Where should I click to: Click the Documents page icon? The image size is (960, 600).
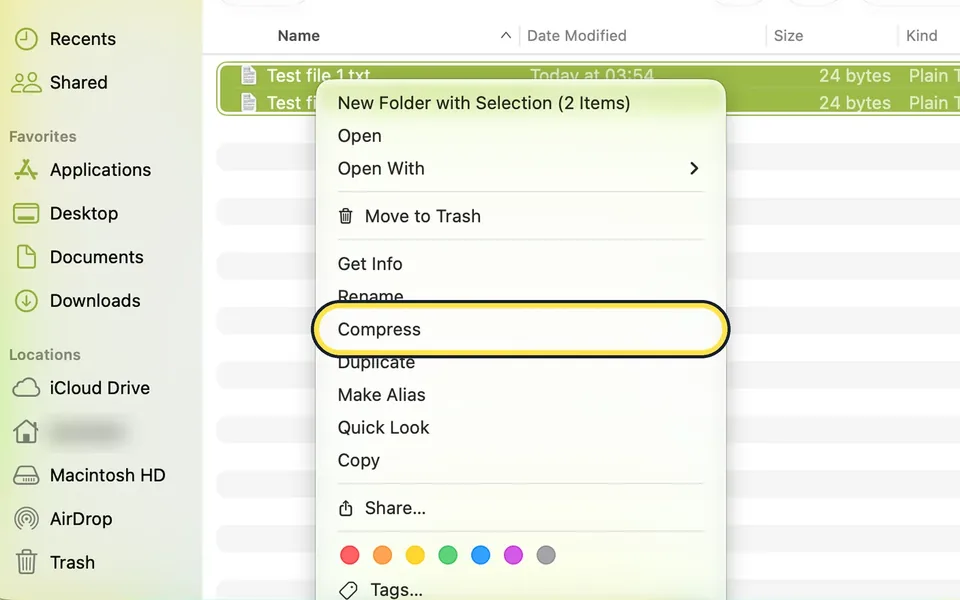(26, 257)
